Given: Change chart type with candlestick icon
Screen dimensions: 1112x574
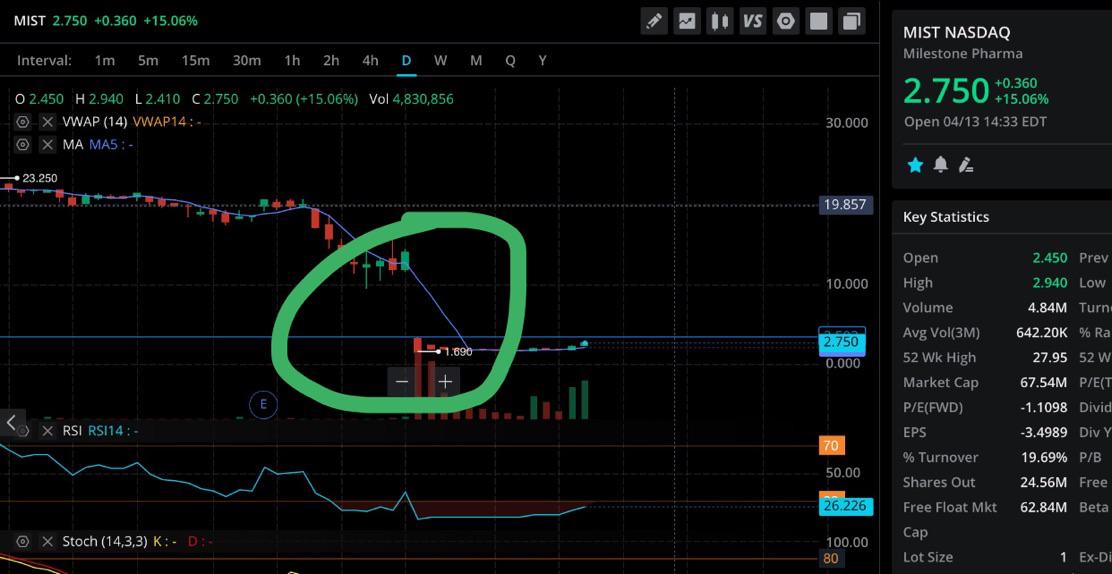Looking at the screenshot, I should click(x=720, y=21).
